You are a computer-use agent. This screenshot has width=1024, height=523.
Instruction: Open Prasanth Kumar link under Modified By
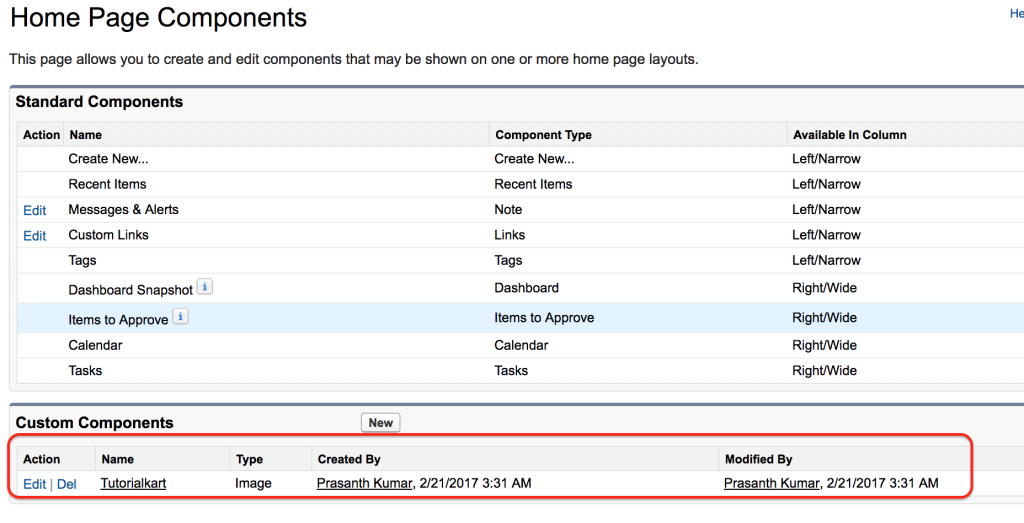(x=772, y=483)
